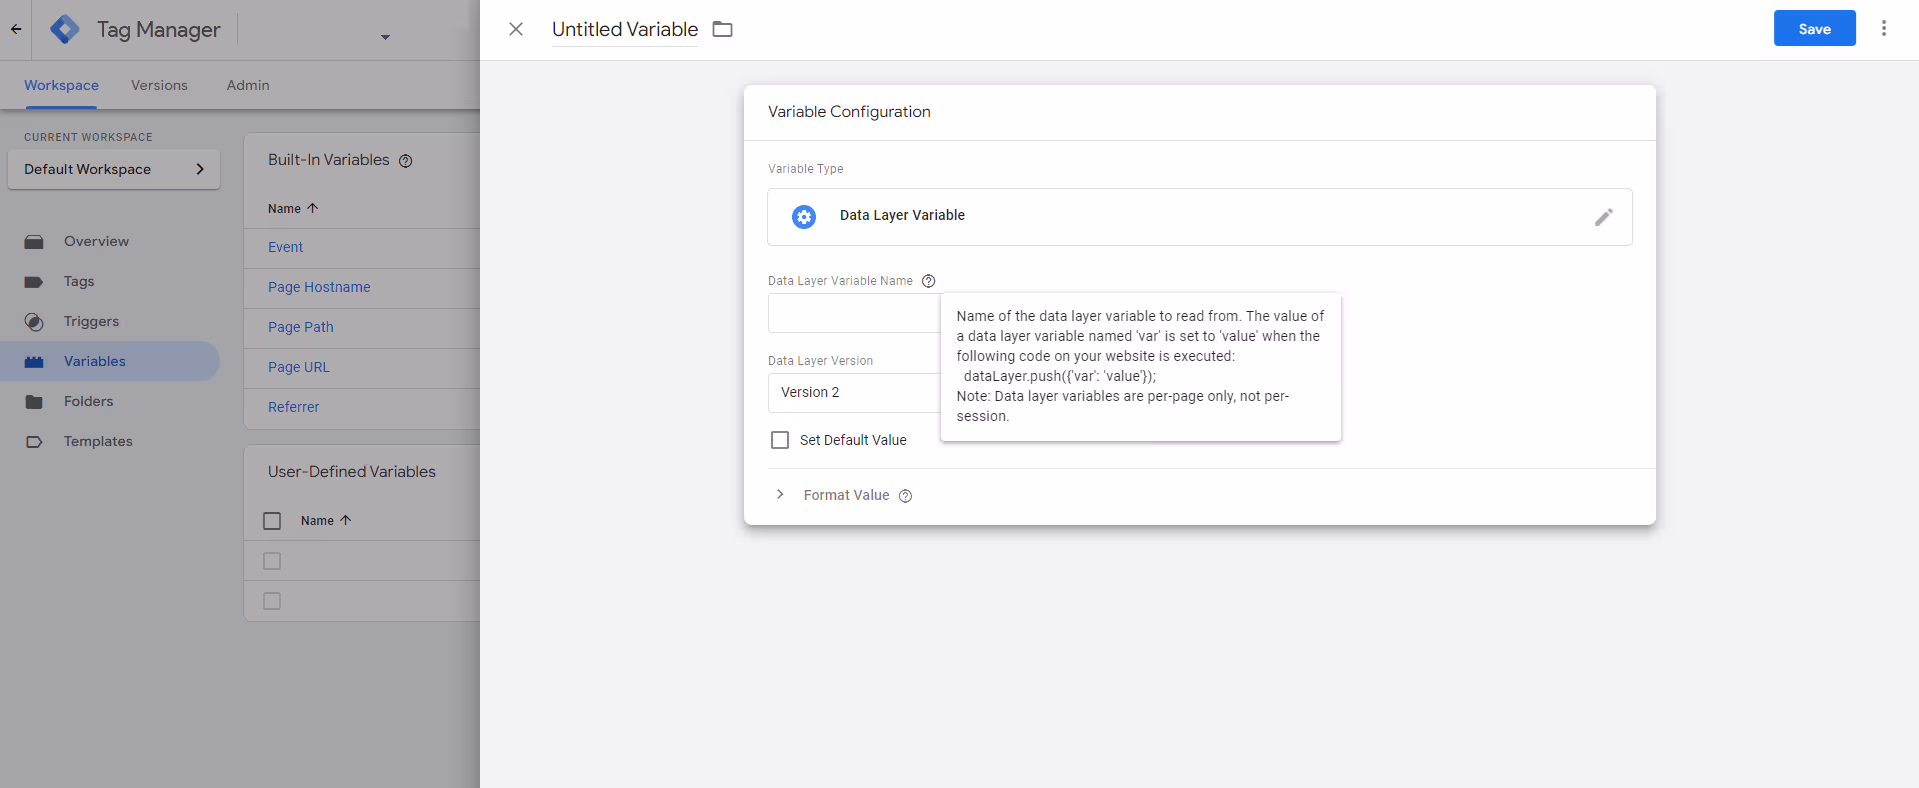Viewport: 1919px width, 788px height.
Task: Save the variable
Action: (x=1814, y=28)
